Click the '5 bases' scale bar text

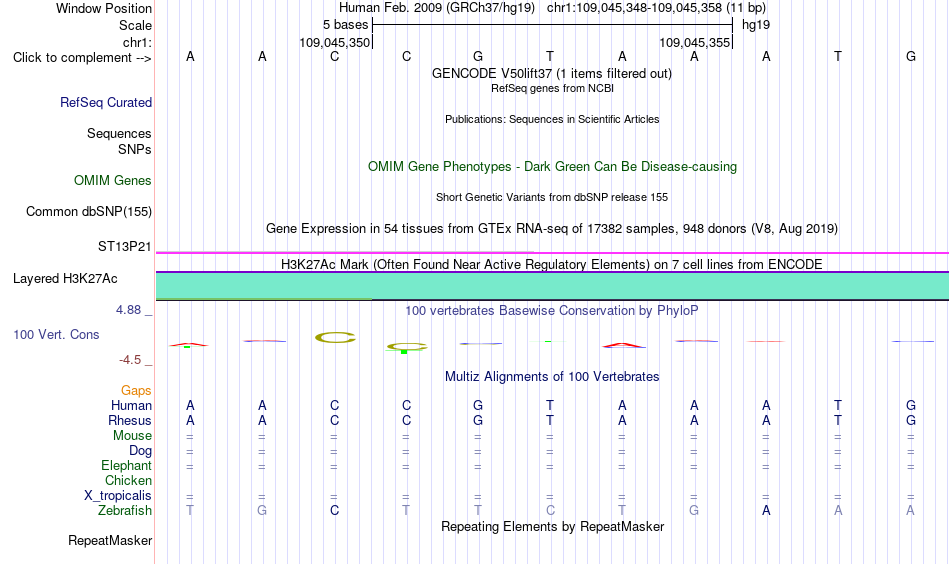345,25
